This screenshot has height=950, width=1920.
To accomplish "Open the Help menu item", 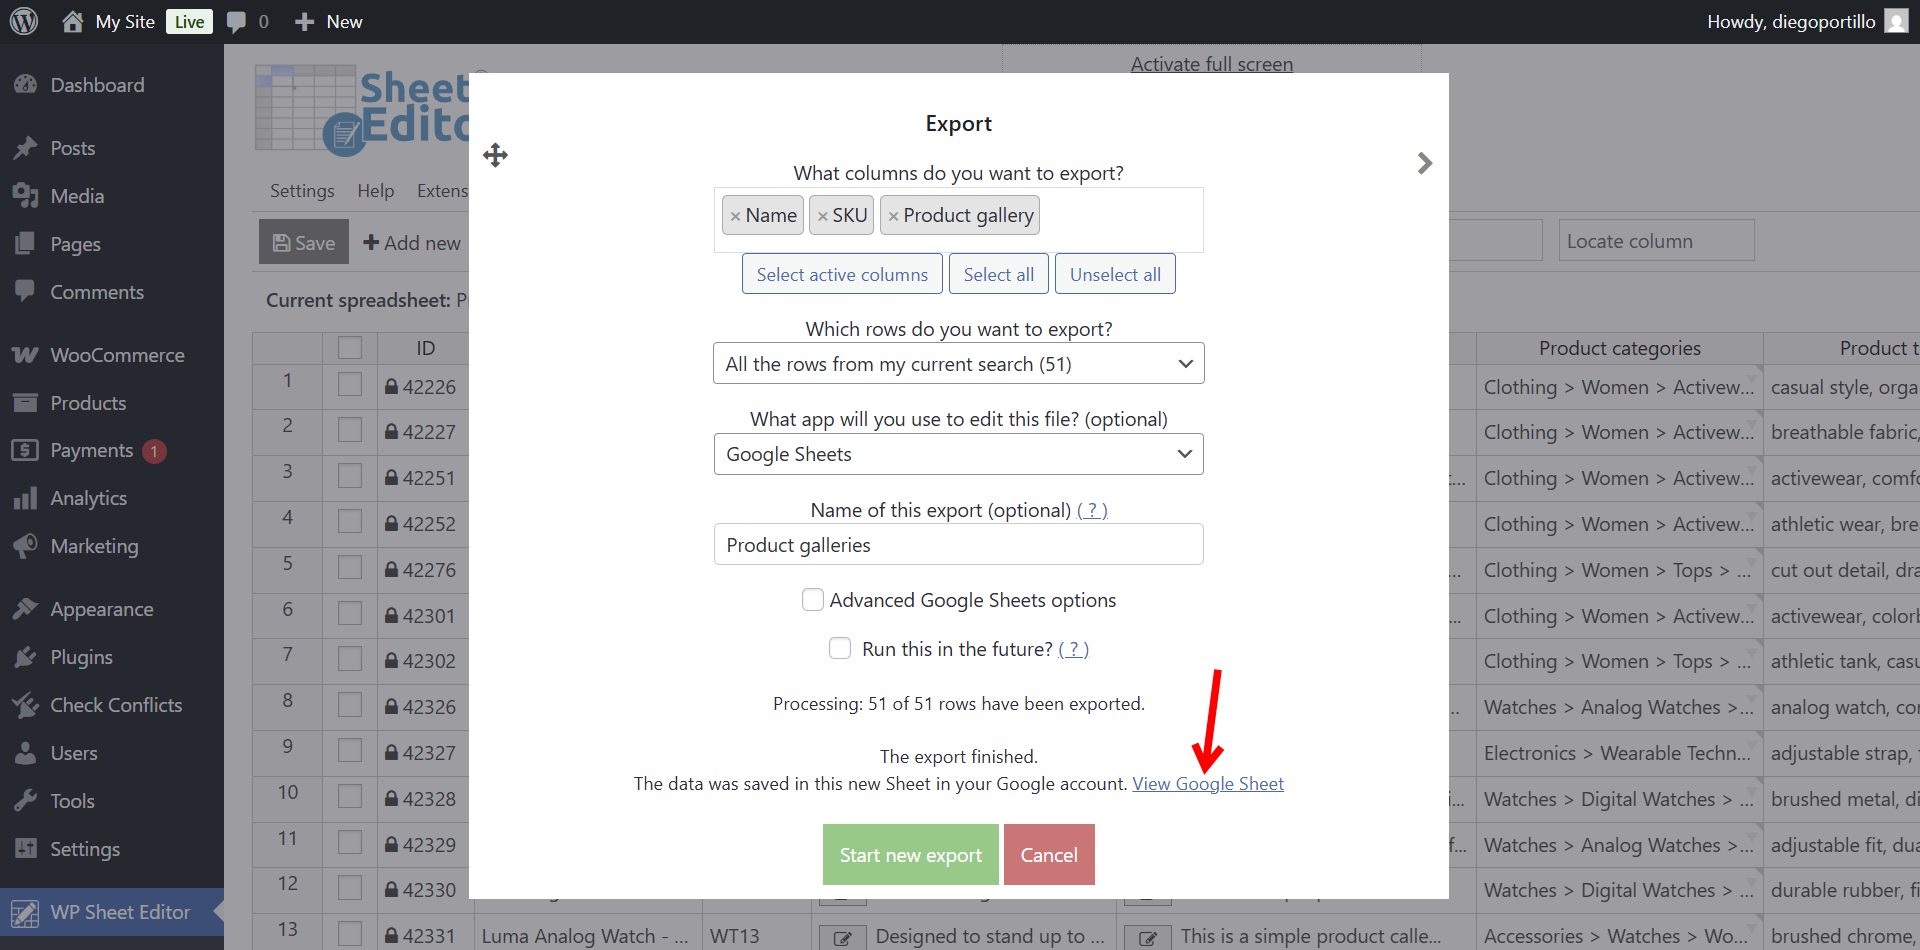I will pos(376,190).
